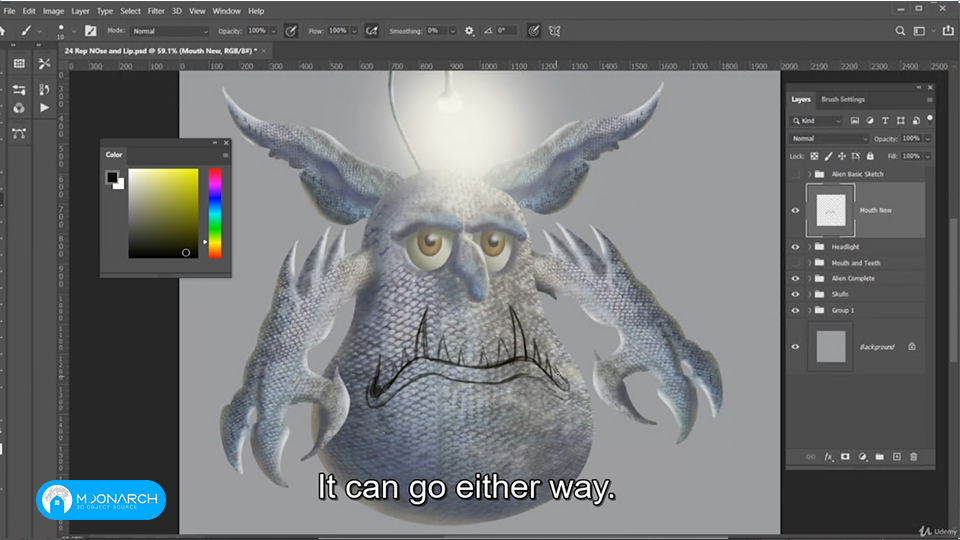
Task: Pick hue from the rainbow slider
Action: [x=215, y=213]
